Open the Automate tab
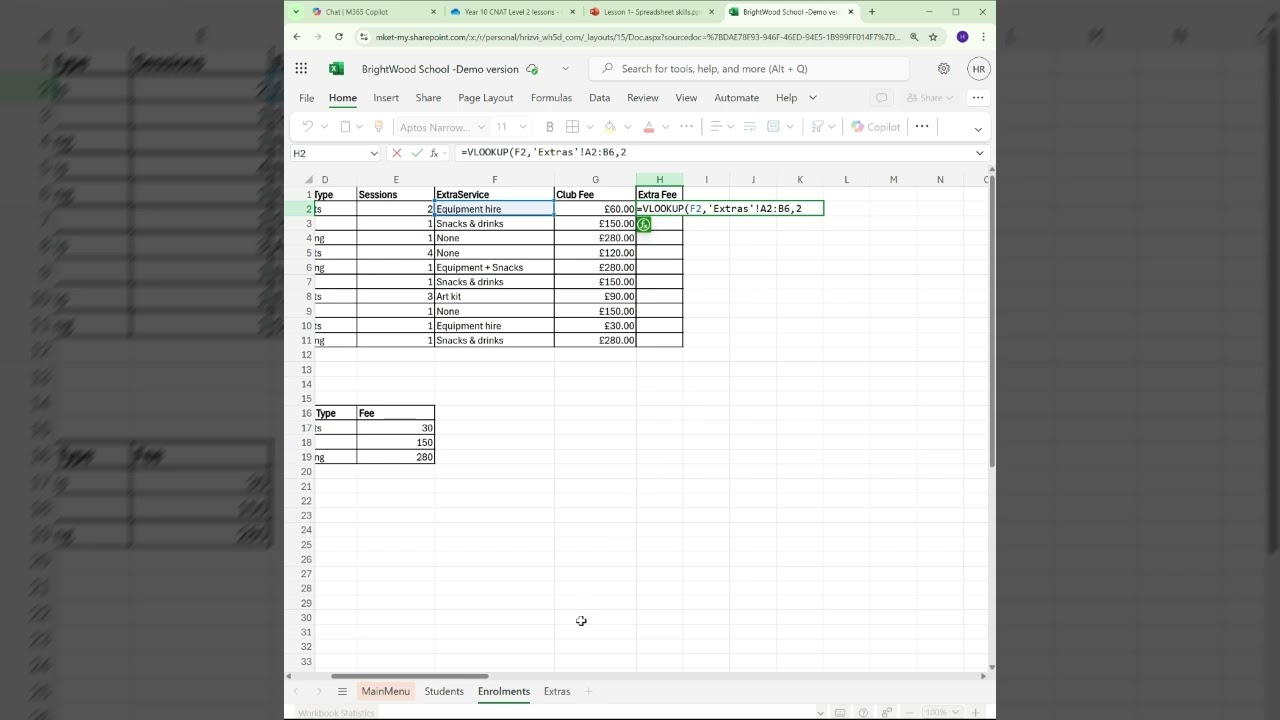 pyautogui.click(x=737, y=98)
